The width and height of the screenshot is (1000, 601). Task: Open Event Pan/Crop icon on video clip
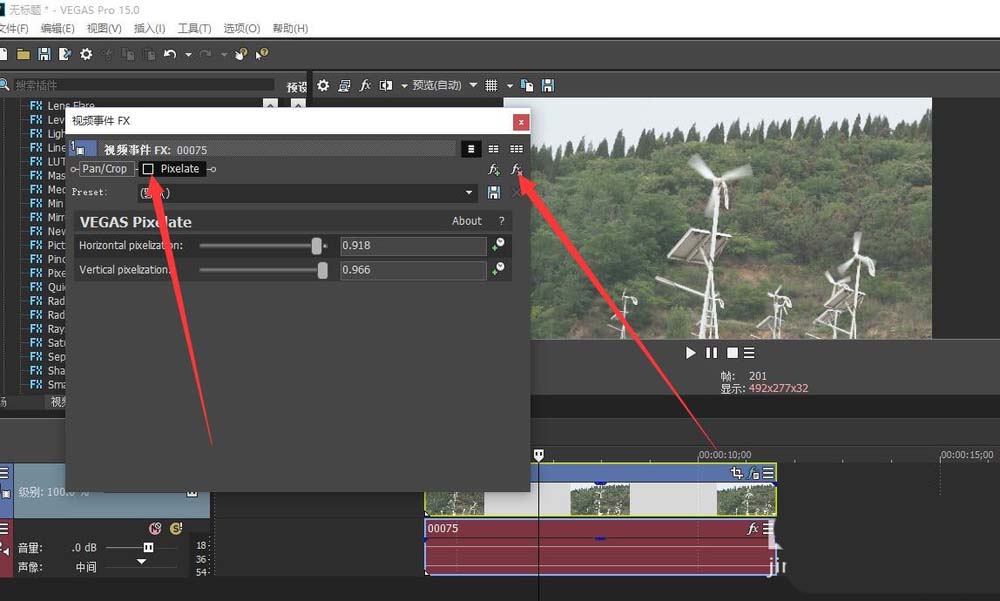[x=737, y=473]
